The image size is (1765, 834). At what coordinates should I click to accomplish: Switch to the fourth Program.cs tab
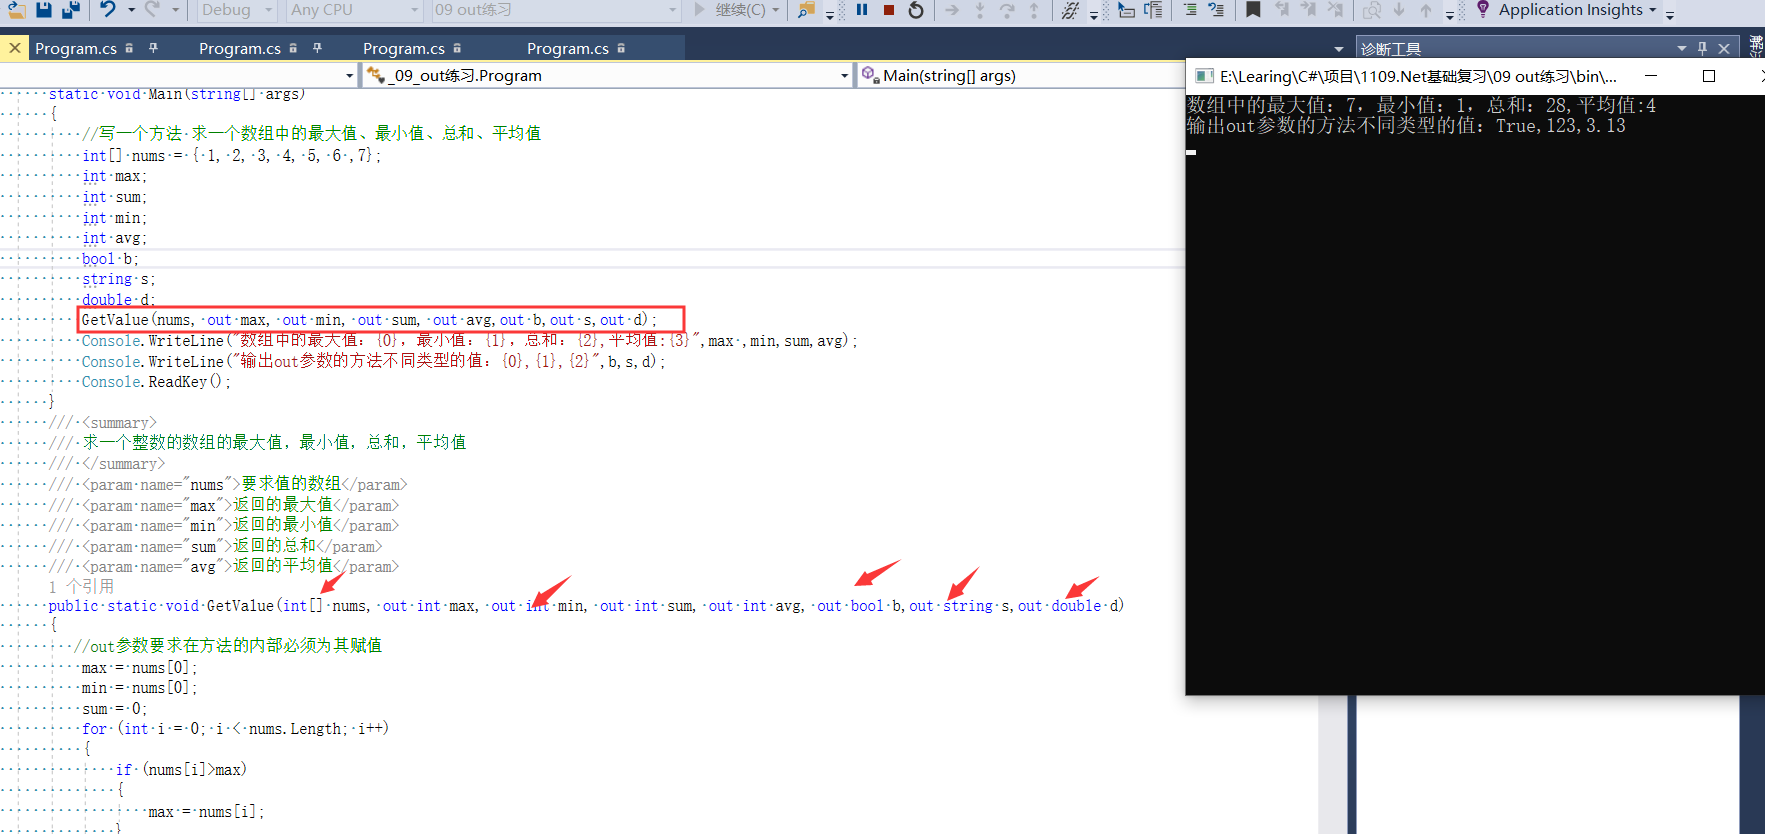(568, 48)
